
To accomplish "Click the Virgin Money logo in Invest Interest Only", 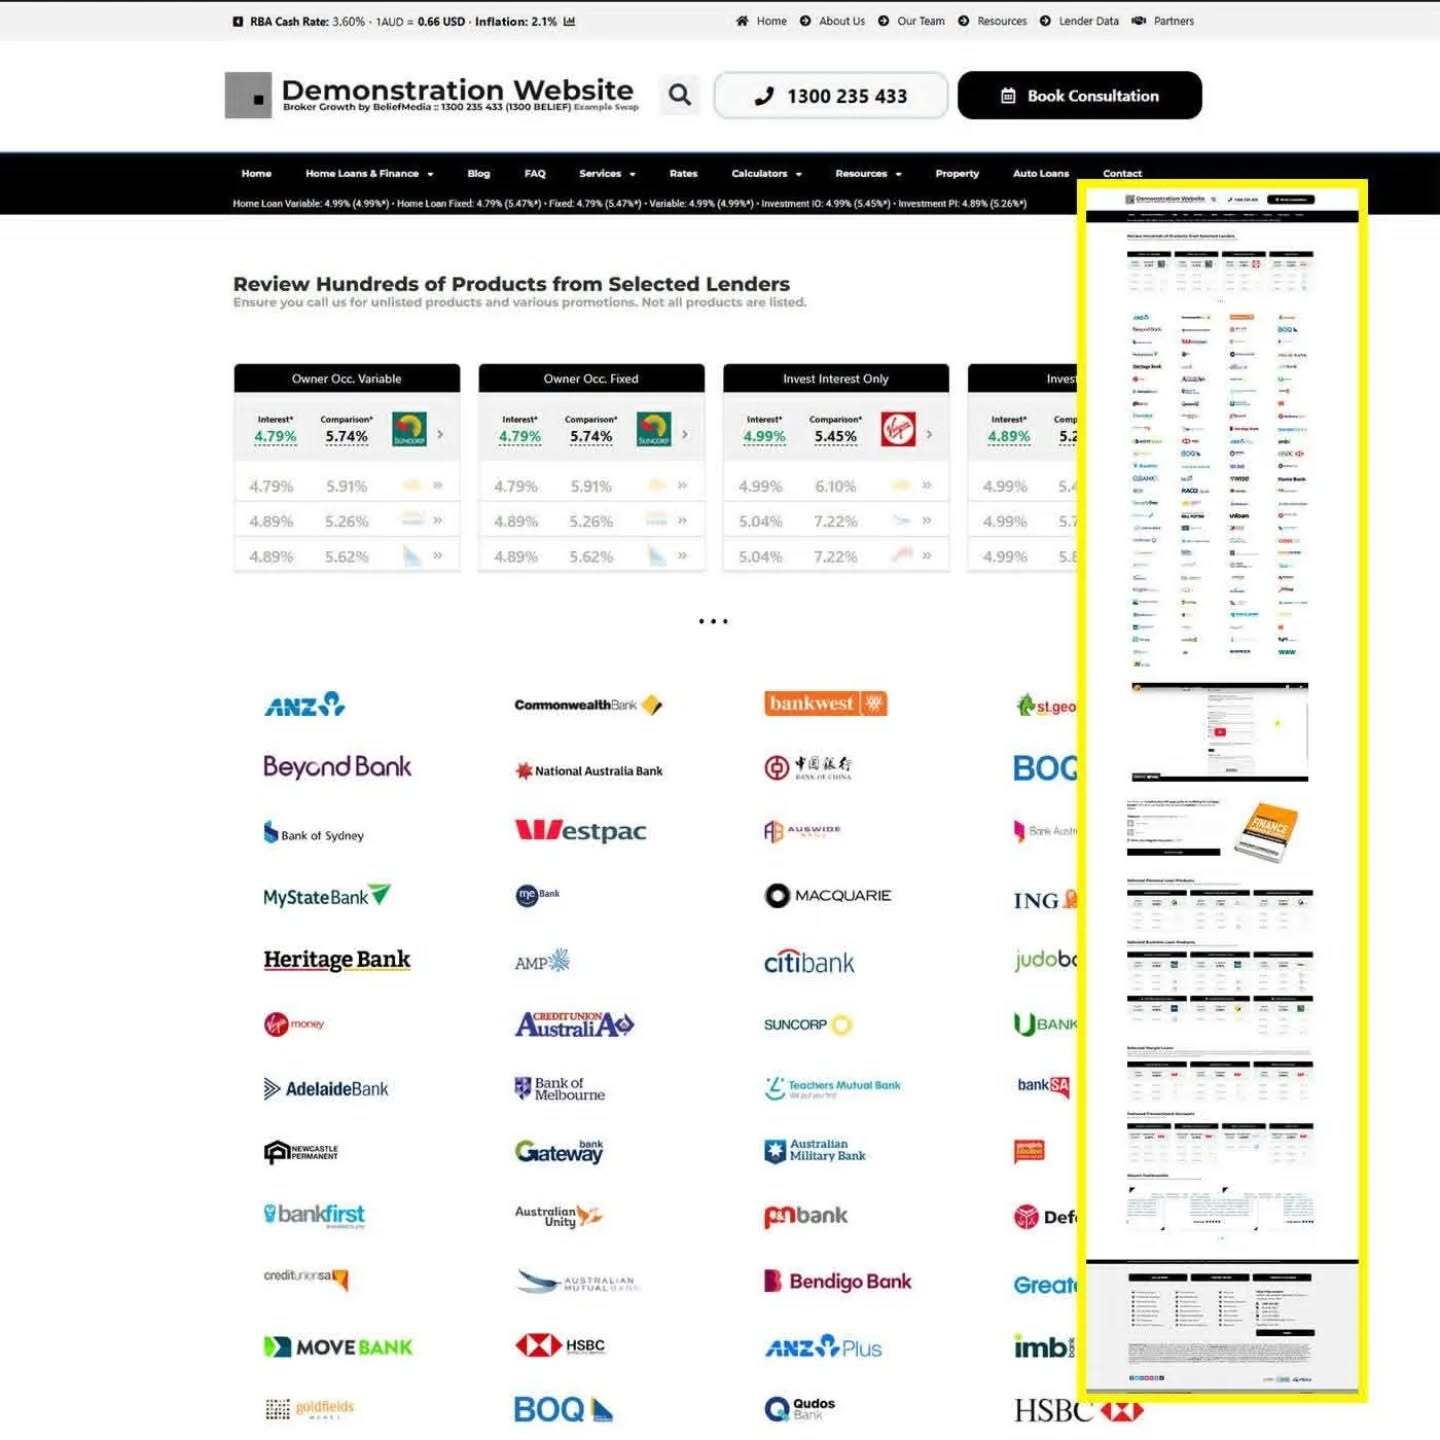I will (898, 429).
